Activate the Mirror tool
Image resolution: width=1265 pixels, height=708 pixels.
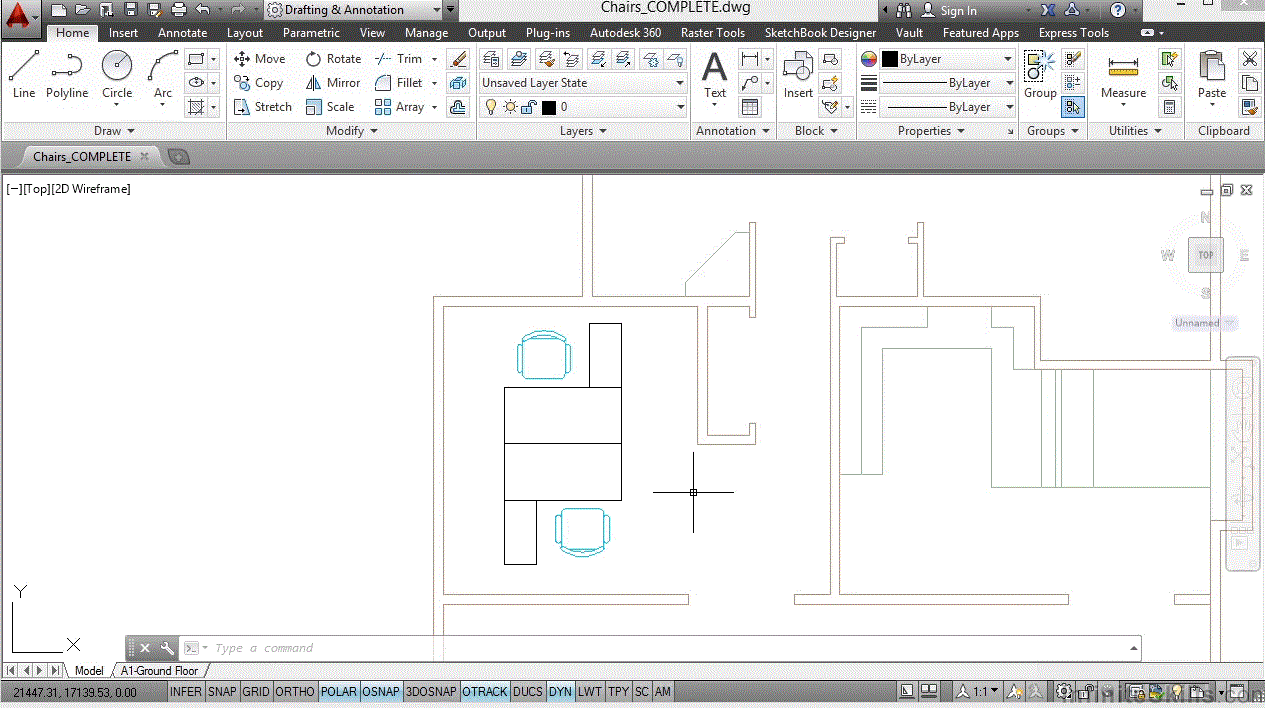pos(333,83)
